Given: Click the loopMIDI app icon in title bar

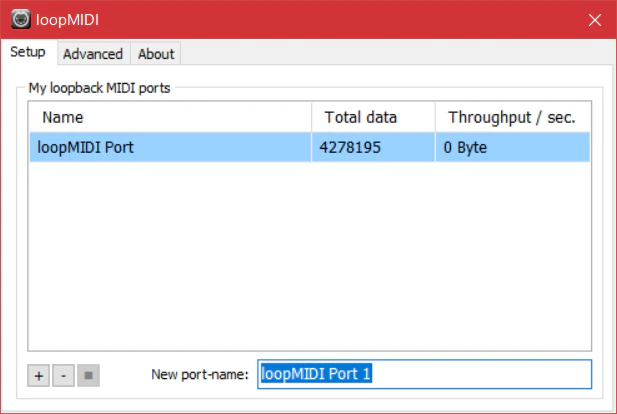Looking at the screenshot, I should (x=20, y=19).
